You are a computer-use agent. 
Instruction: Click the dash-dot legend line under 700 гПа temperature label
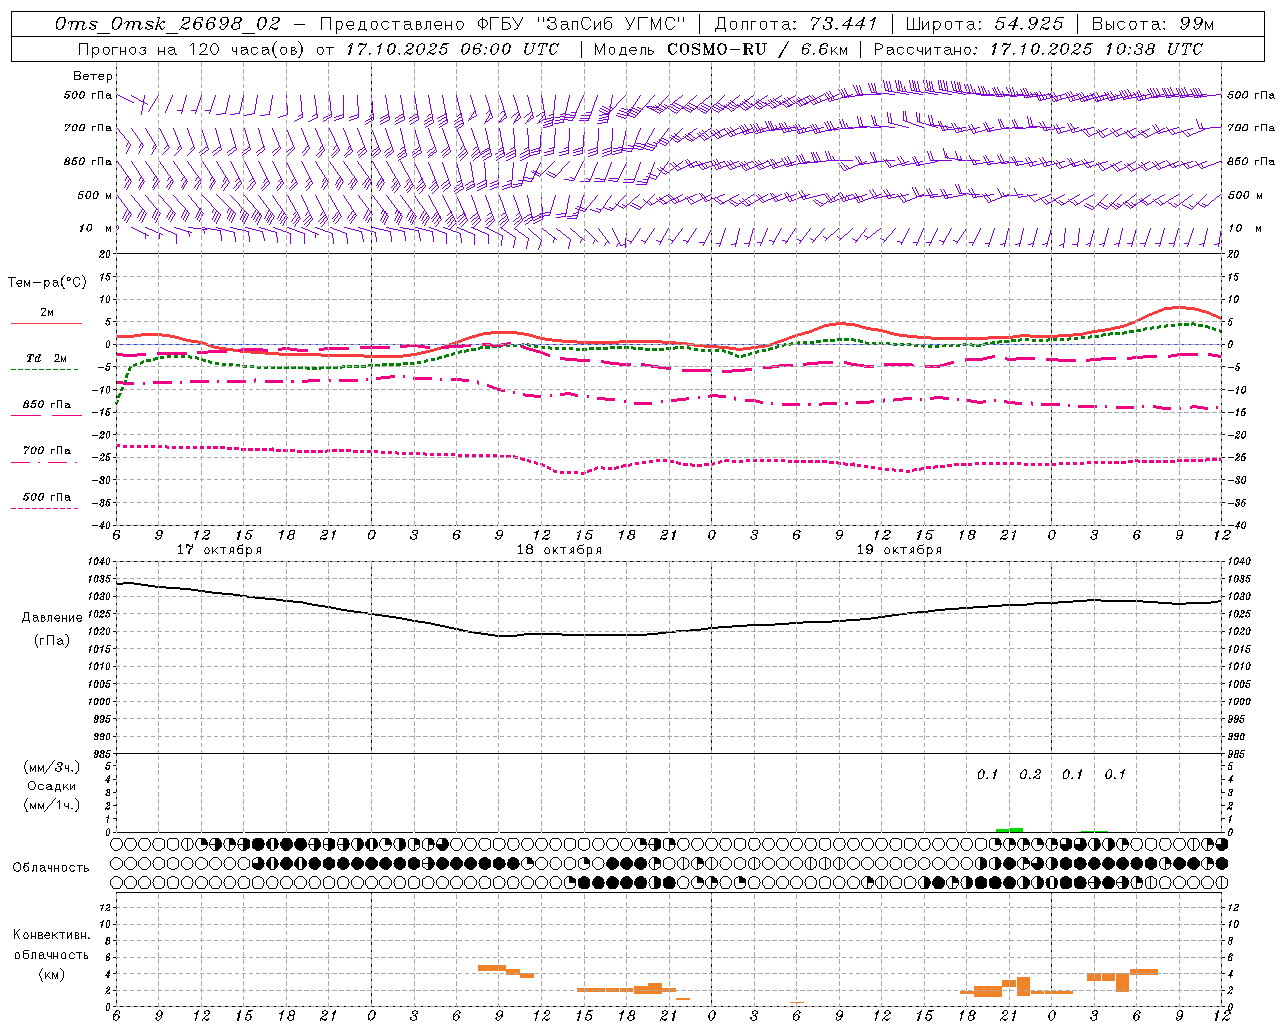tap(44, 462)
